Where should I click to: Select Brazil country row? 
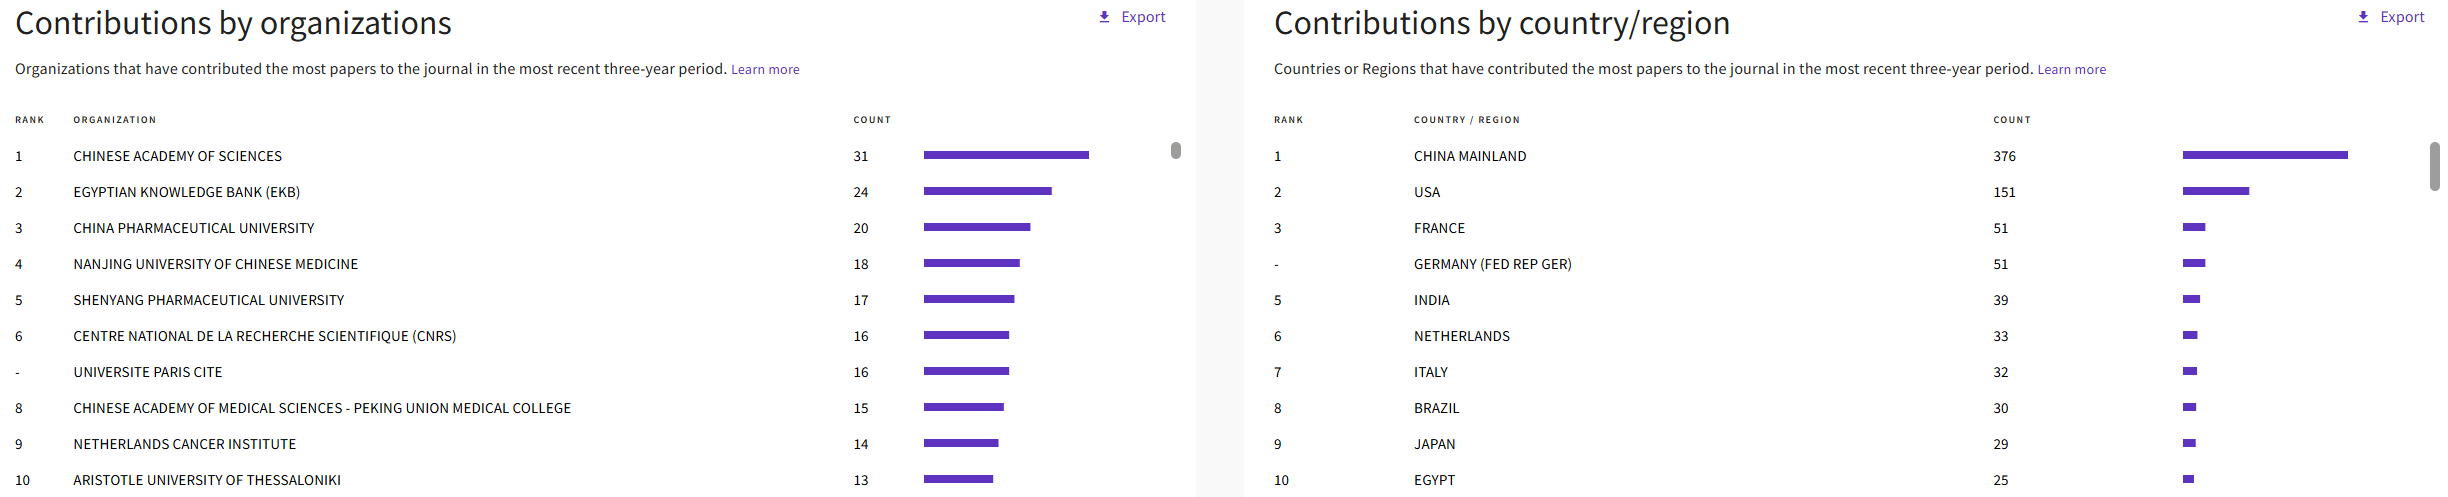click(x=1437, y=408)
